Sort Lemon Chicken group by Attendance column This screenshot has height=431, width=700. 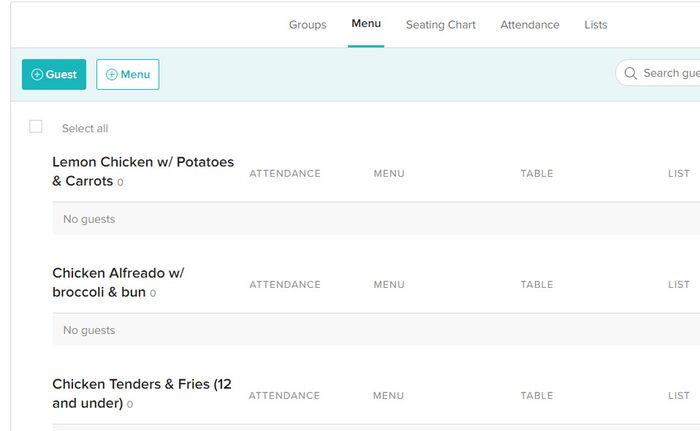pos(285,174)
